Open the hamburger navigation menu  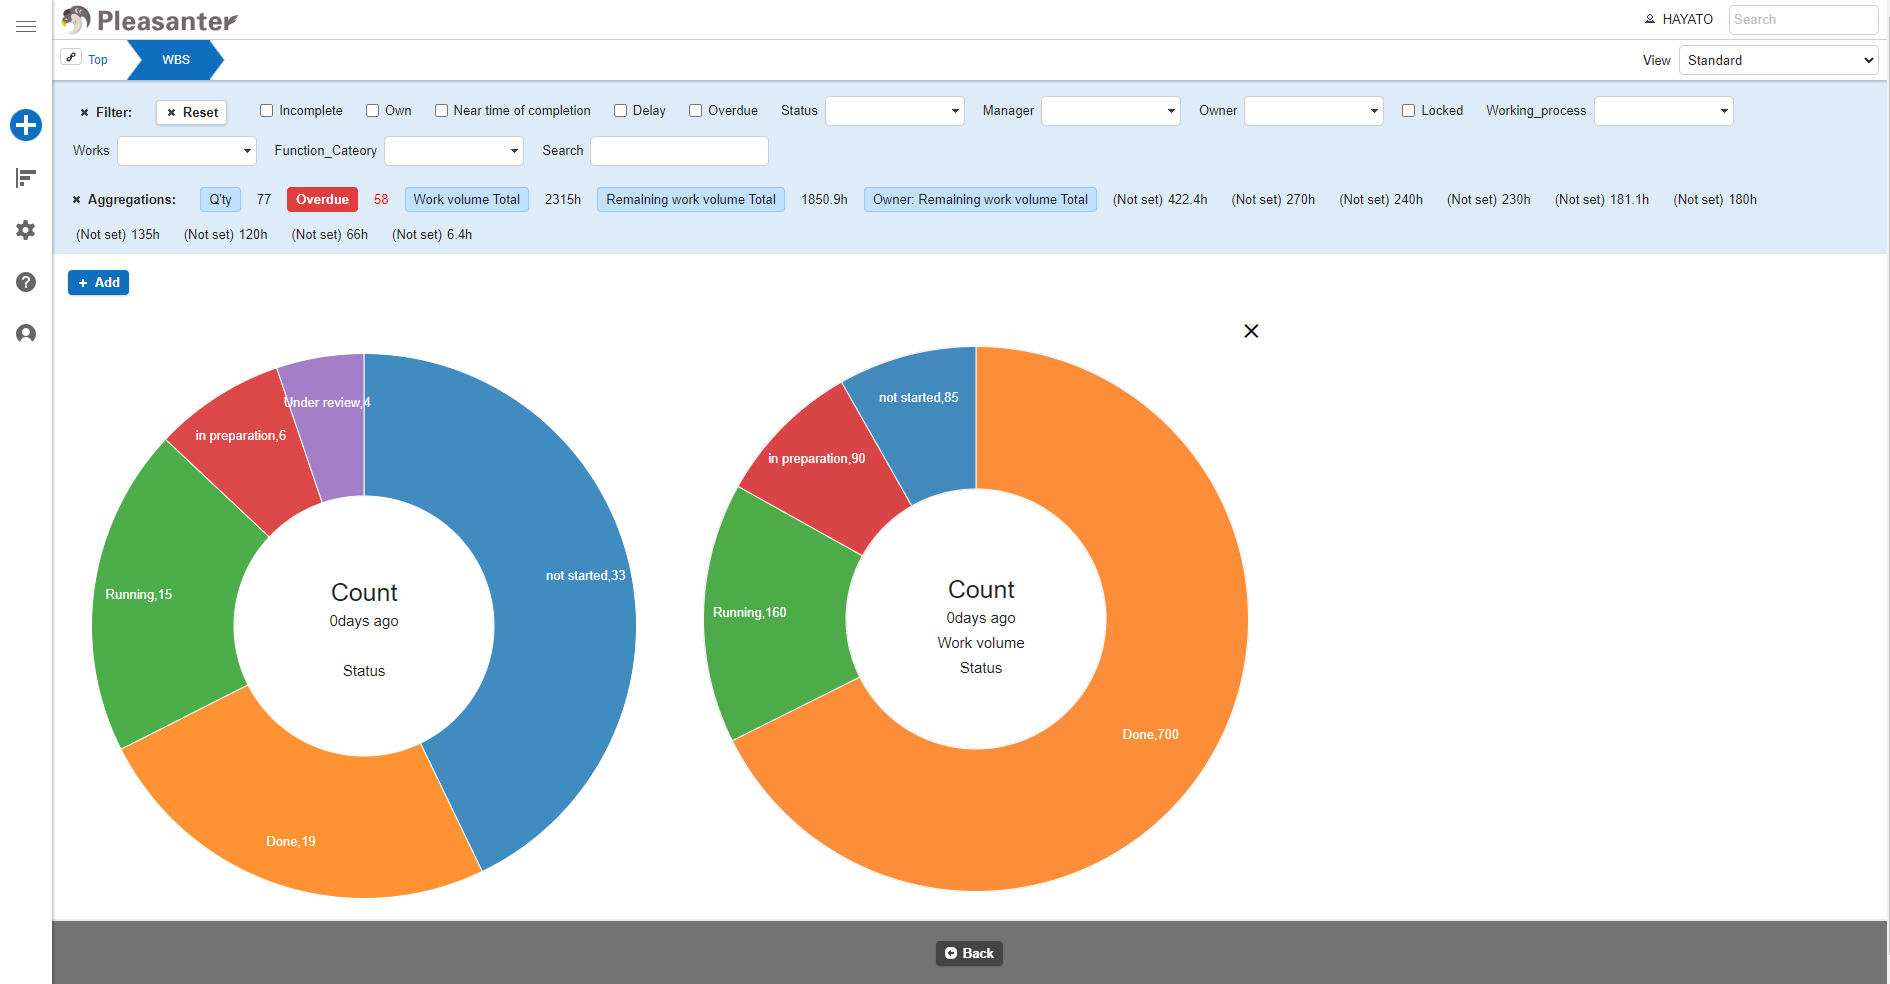click(x=26, y=27)
